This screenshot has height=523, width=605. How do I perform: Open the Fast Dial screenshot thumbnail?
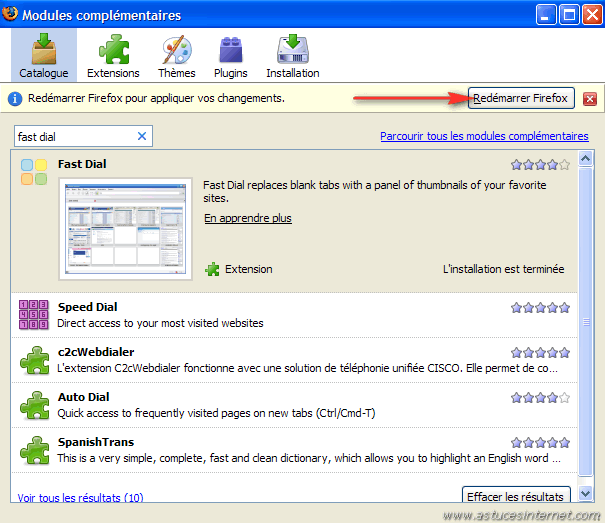pyautogui.click(x=125, y=229)
